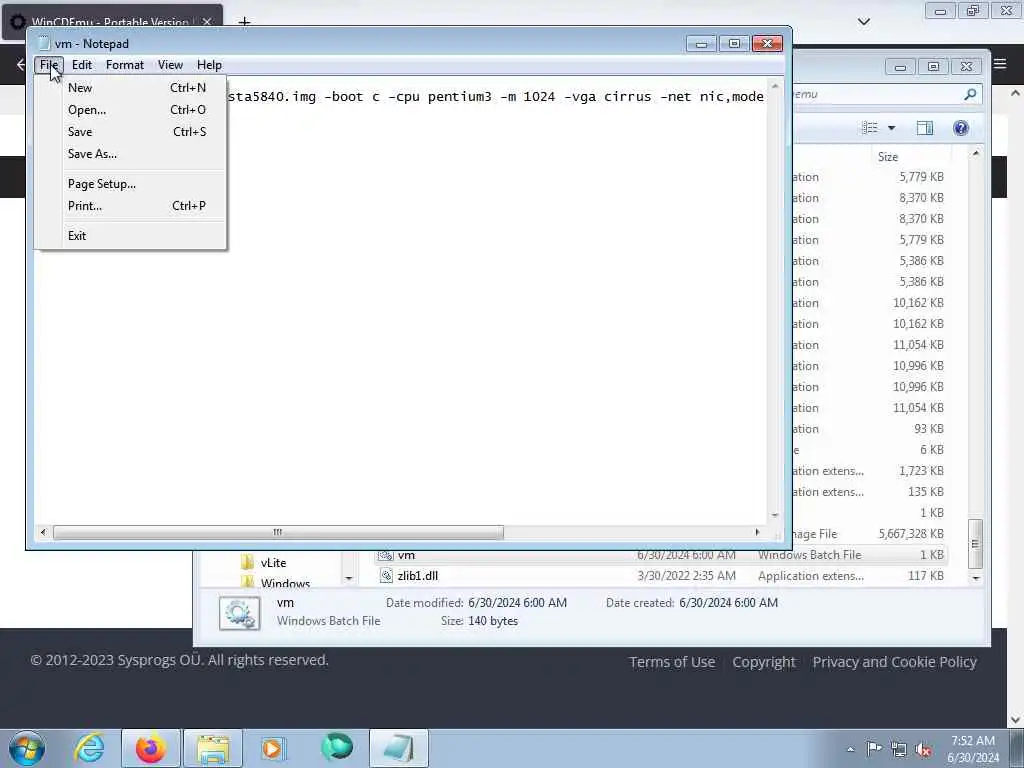Show hidden tray icons arrow
The image size is (1024, 768).
(850, 749)
